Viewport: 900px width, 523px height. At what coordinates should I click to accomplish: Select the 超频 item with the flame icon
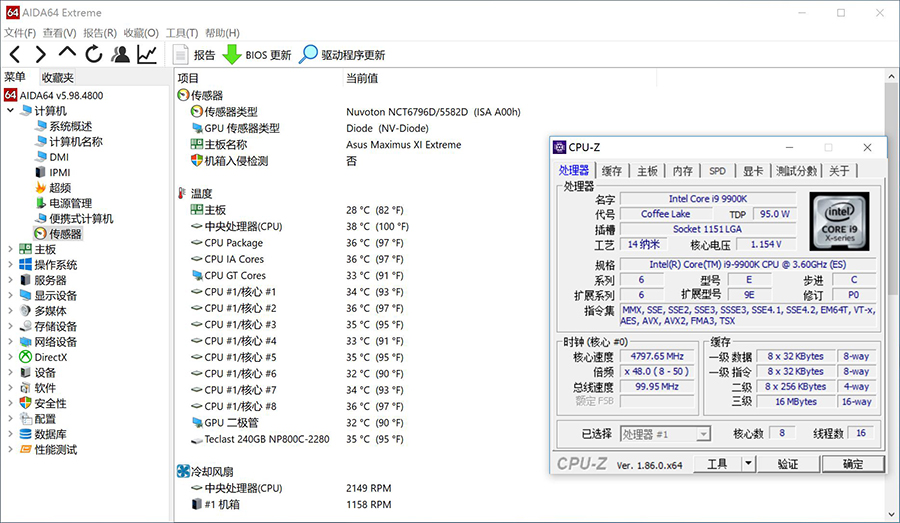pos(59,188)
